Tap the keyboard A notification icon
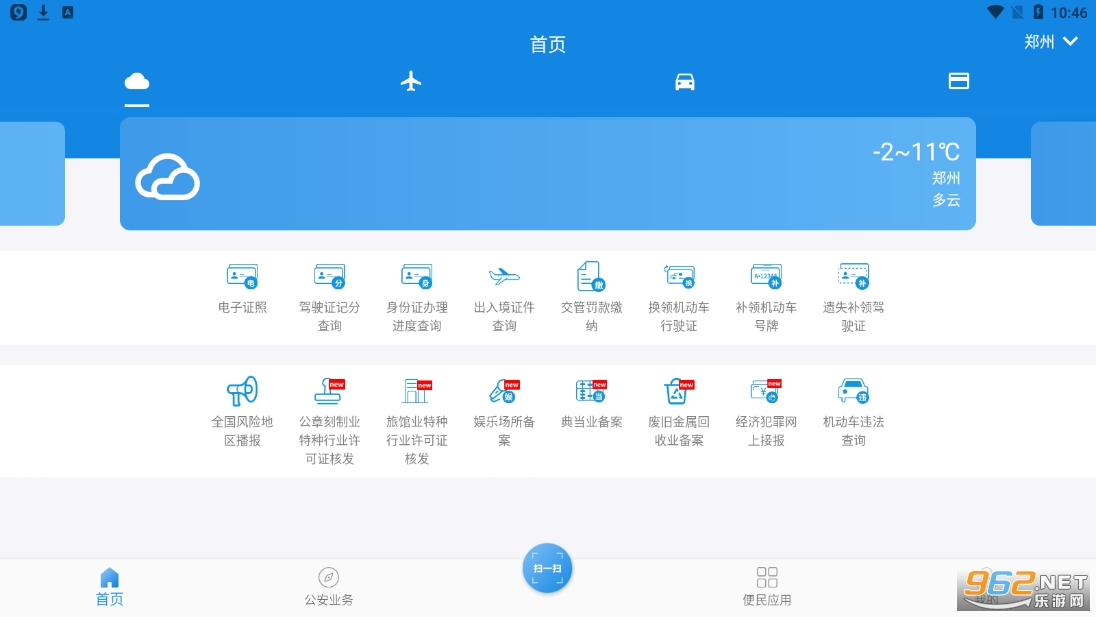 [x=68, y=12]
